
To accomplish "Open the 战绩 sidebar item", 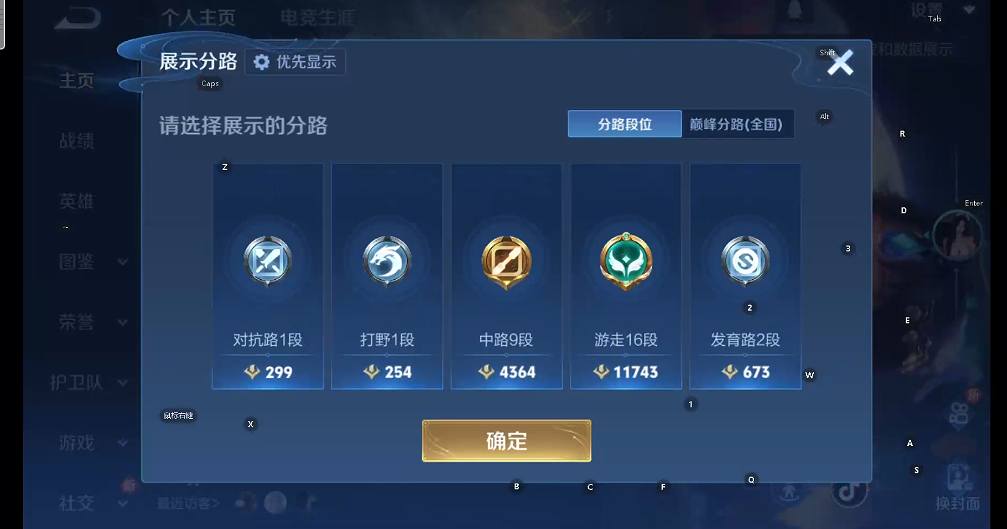I will click(76, 141).
